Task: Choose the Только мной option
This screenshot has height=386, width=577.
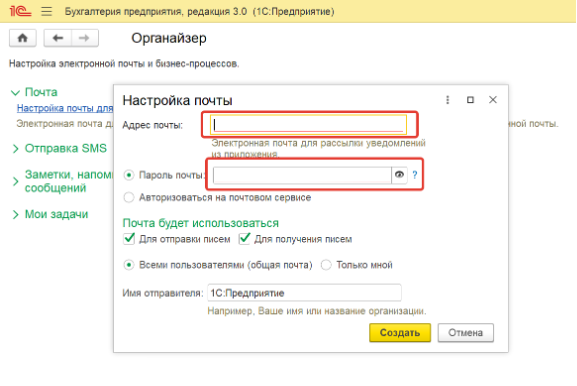Action: [x=326, y=265]
